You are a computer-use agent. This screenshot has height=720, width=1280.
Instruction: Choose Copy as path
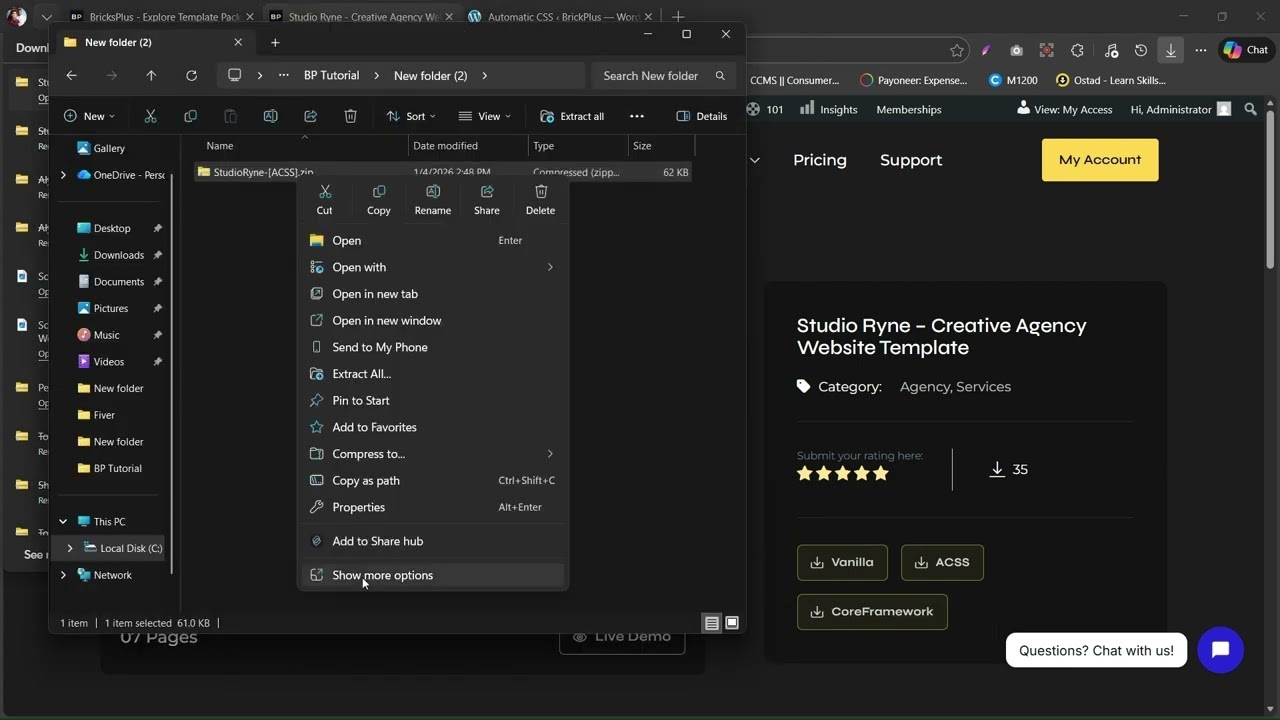pyautogui.click(x=433, y=480)
